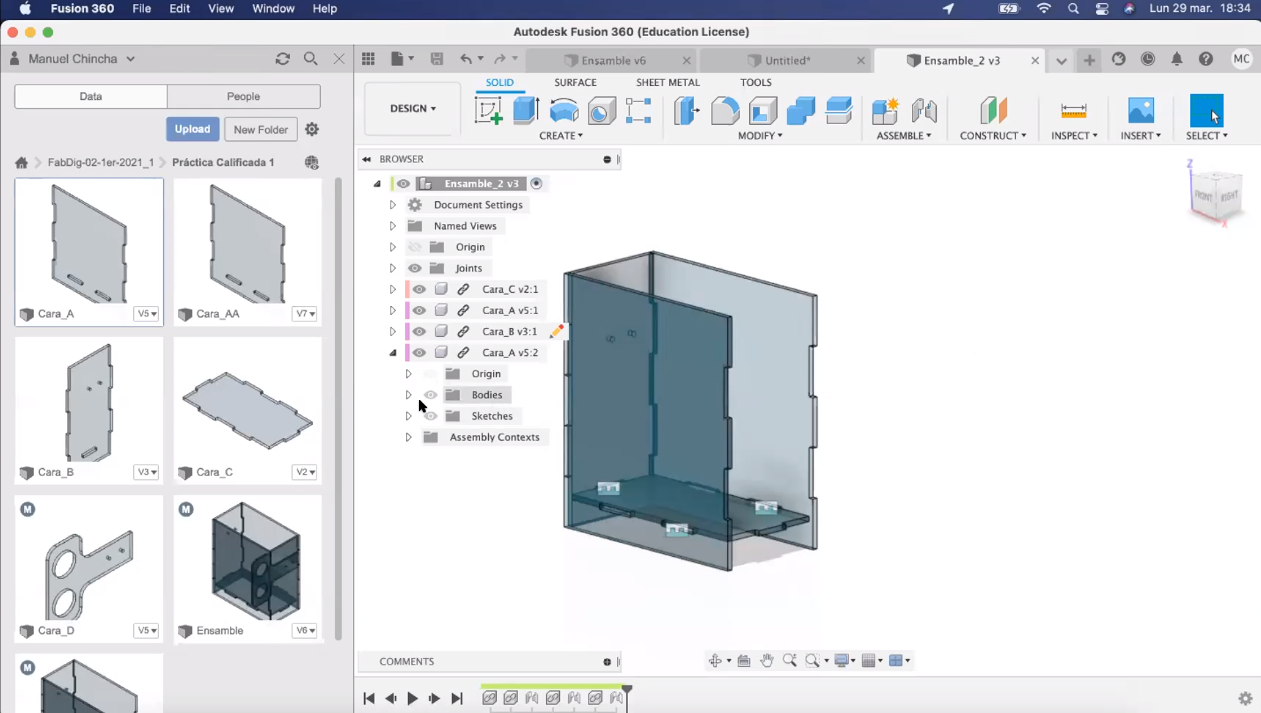The width and height of the screenshot is (1261, 713).
Task: Open Grid and Snaps settings
Action: point(870,661)
